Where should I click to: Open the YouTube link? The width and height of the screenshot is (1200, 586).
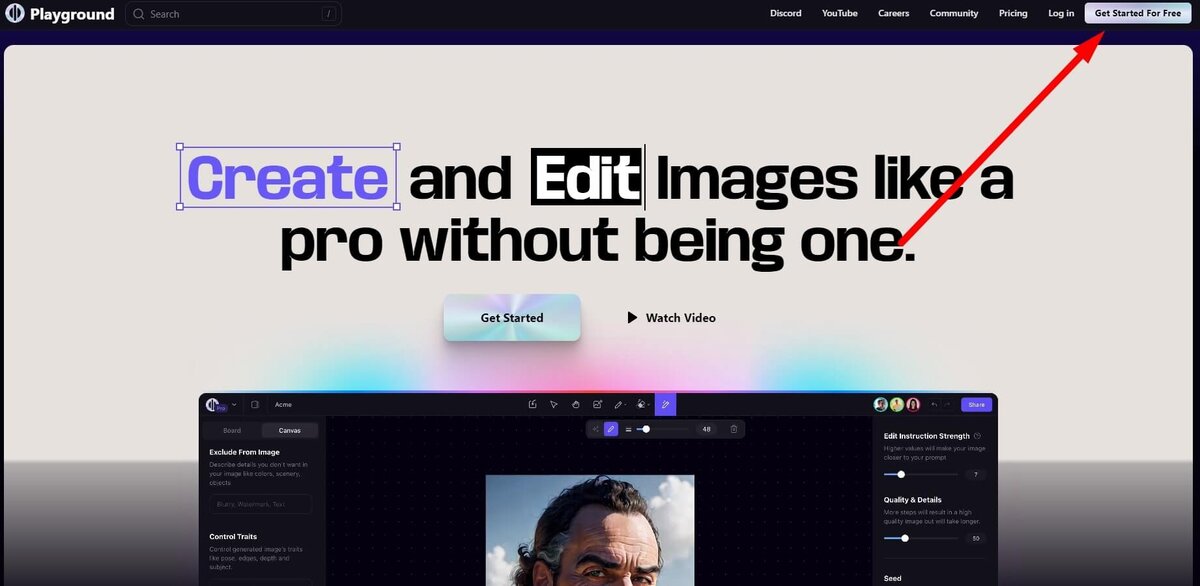pyautogui.click(x=839, y=14)
